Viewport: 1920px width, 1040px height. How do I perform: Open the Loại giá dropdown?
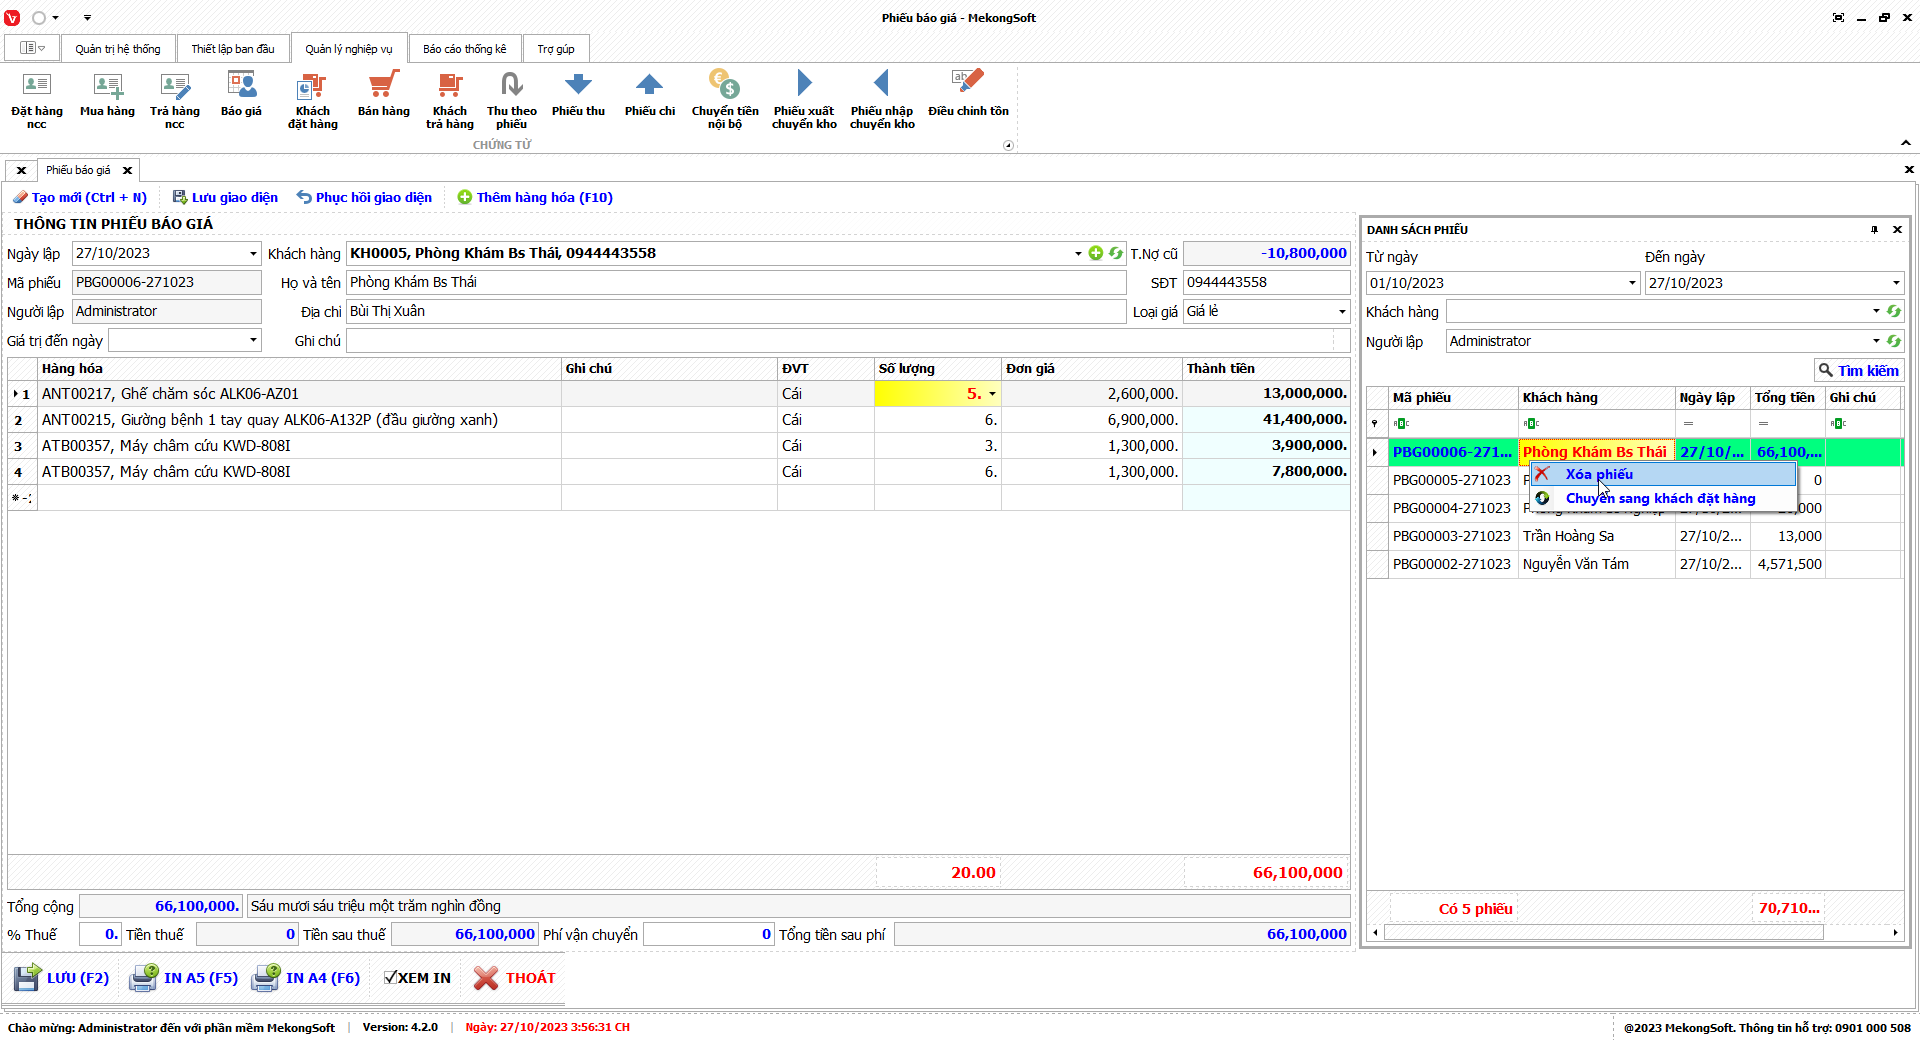tap(1341, 312)
